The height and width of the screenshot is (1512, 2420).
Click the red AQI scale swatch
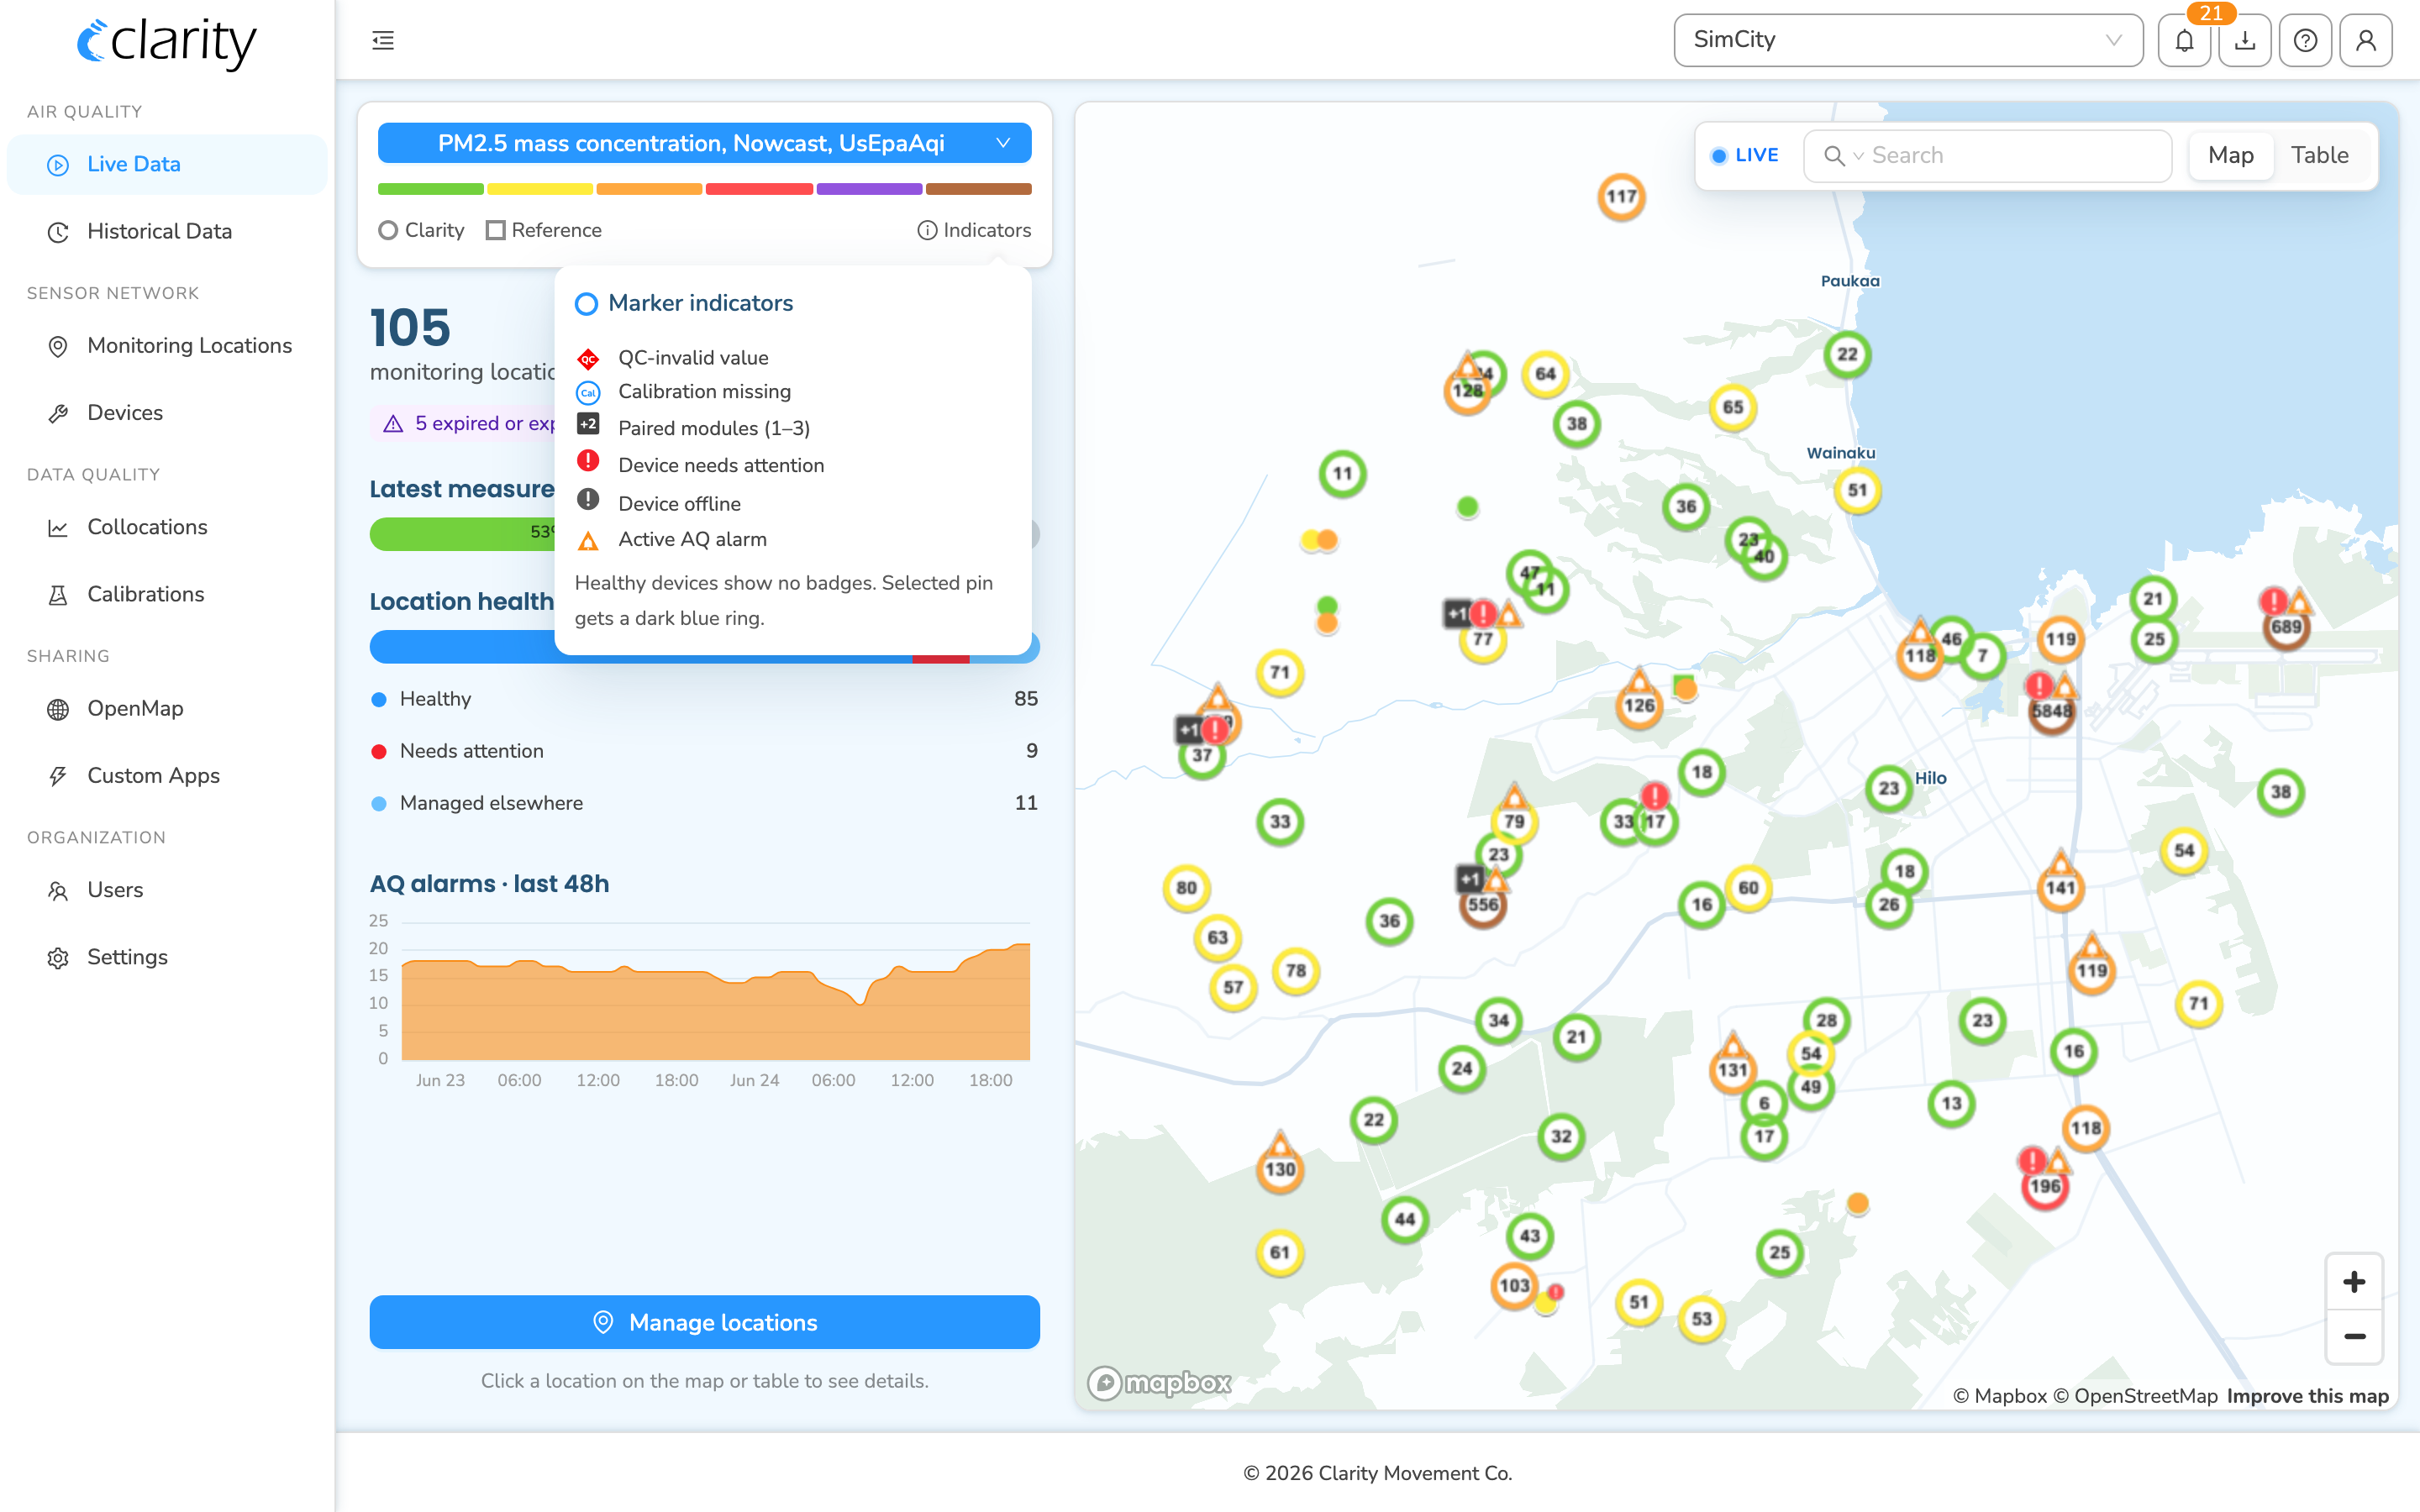[758, 189]
